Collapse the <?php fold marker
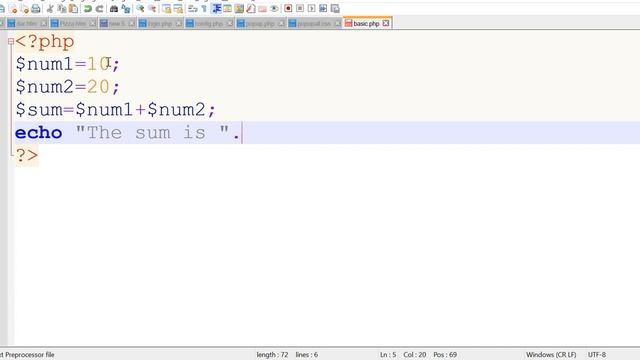Viewport: 640px width, 360px height. (11, 41)
